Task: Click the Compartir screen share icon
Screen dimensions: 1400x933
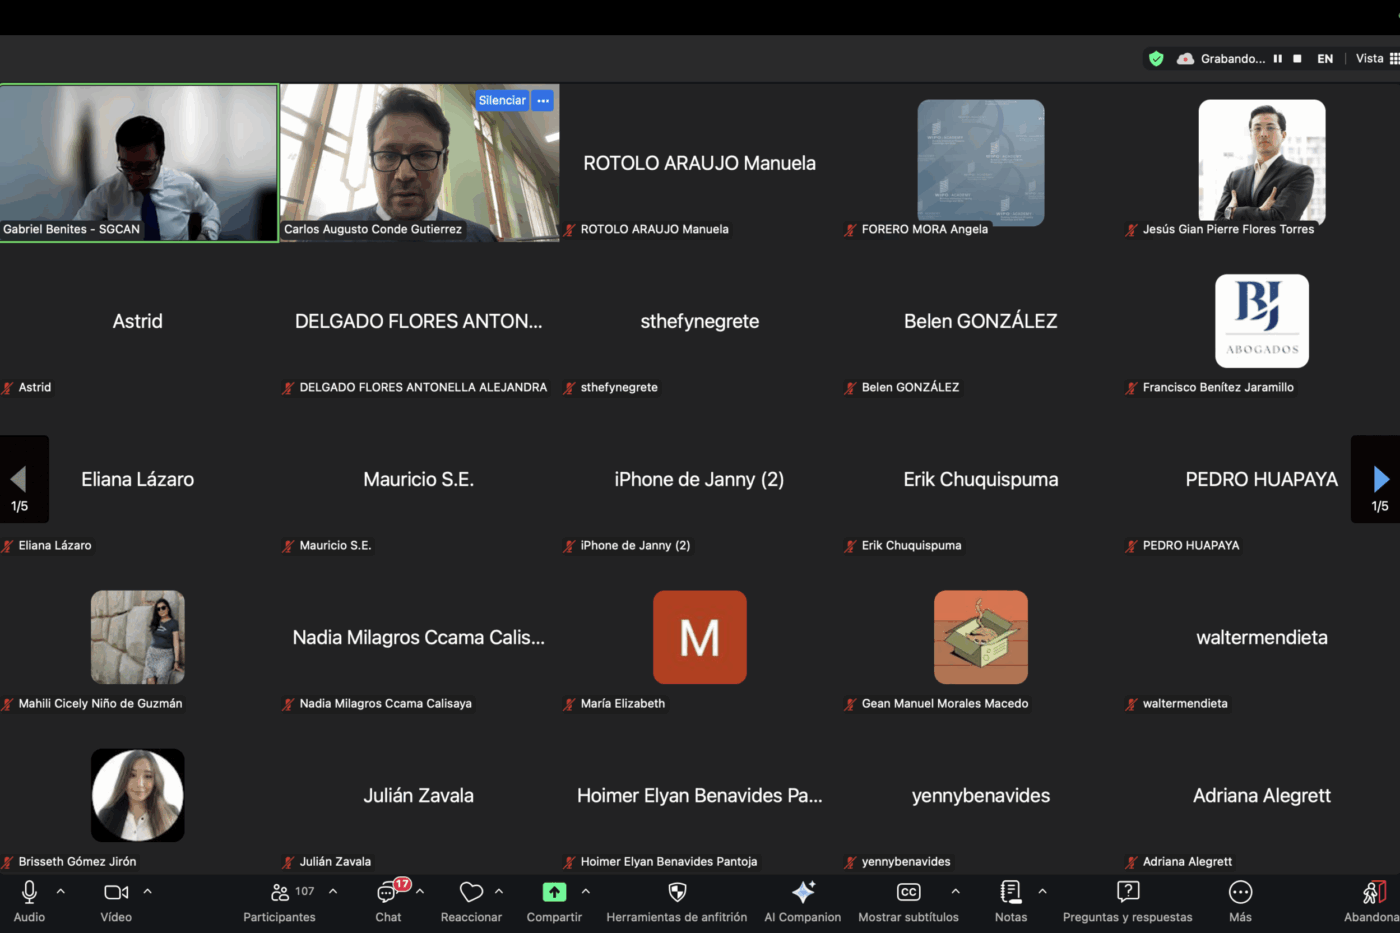Action: 554,892
